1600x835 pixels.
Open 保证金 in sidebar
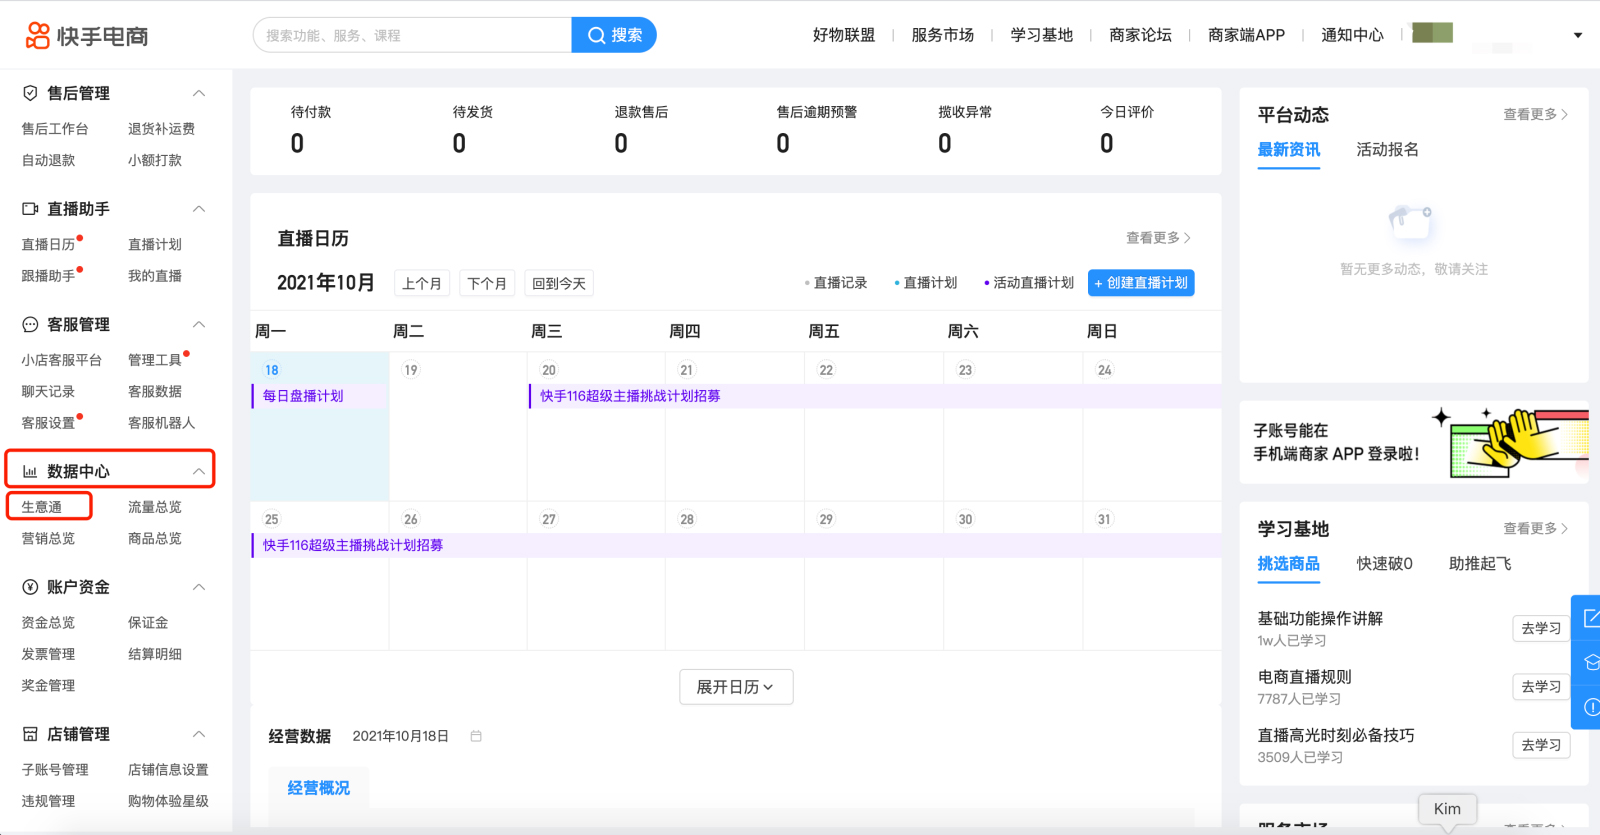point(148,622)
